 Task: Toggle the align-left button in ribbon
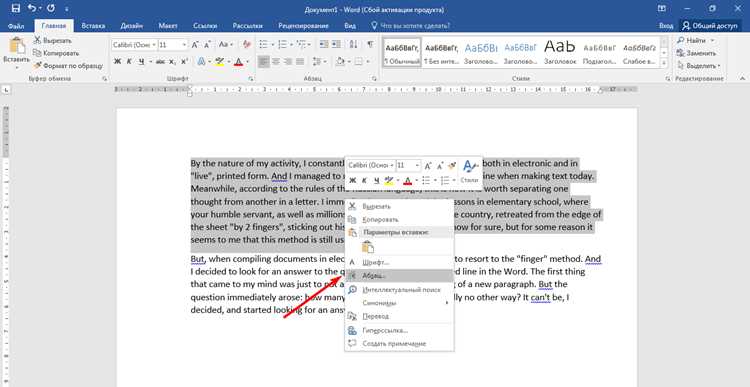point(264,62)
